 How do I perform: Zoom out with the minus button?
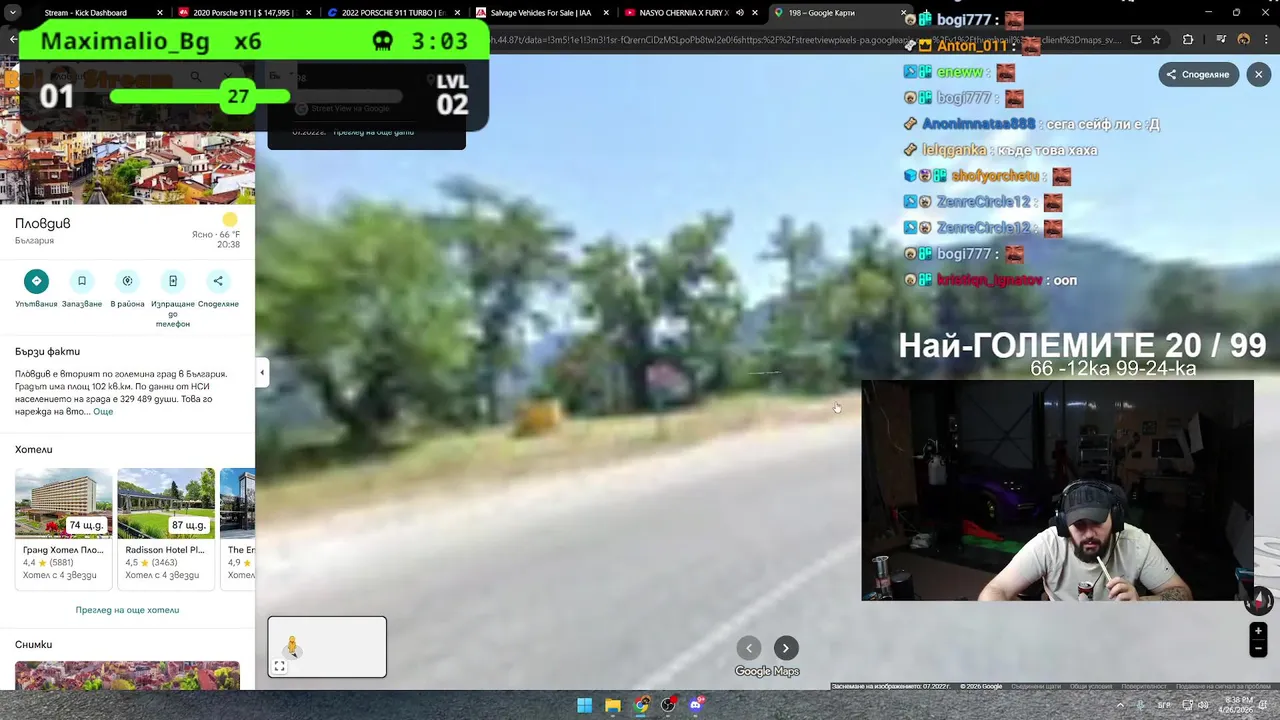[x=1258, y=649]
